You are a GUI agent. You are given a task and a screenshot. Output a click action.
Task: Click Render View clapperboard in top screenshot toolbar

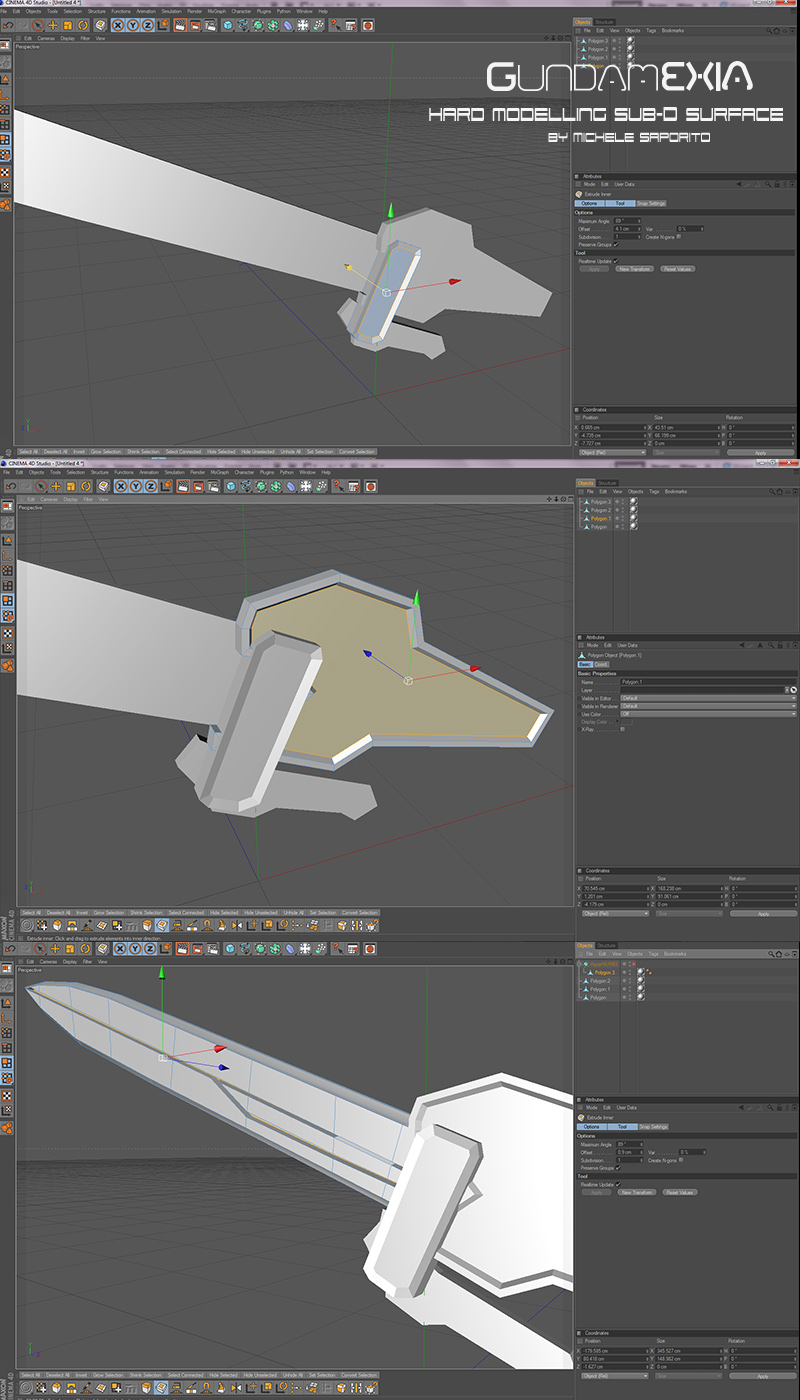[x=180, y=24]
